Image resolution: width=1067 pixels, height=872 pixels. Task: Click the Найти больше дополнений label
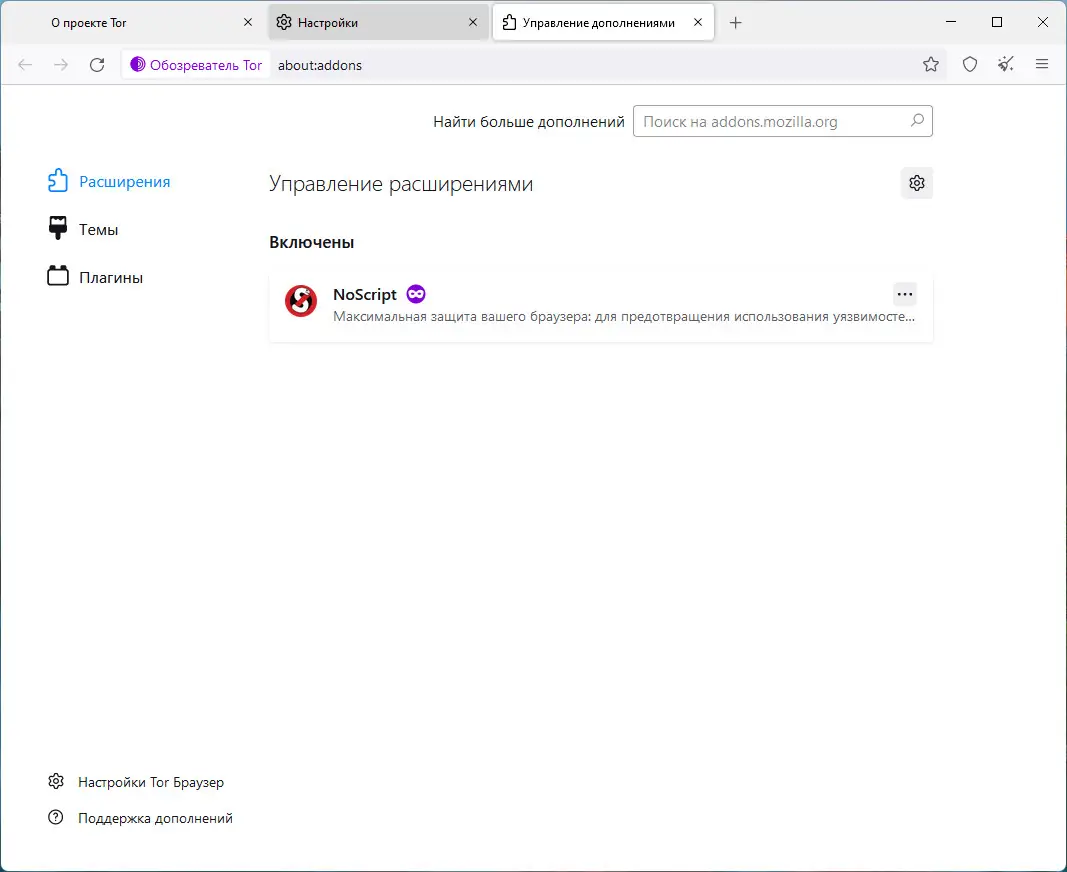[529, 122]
